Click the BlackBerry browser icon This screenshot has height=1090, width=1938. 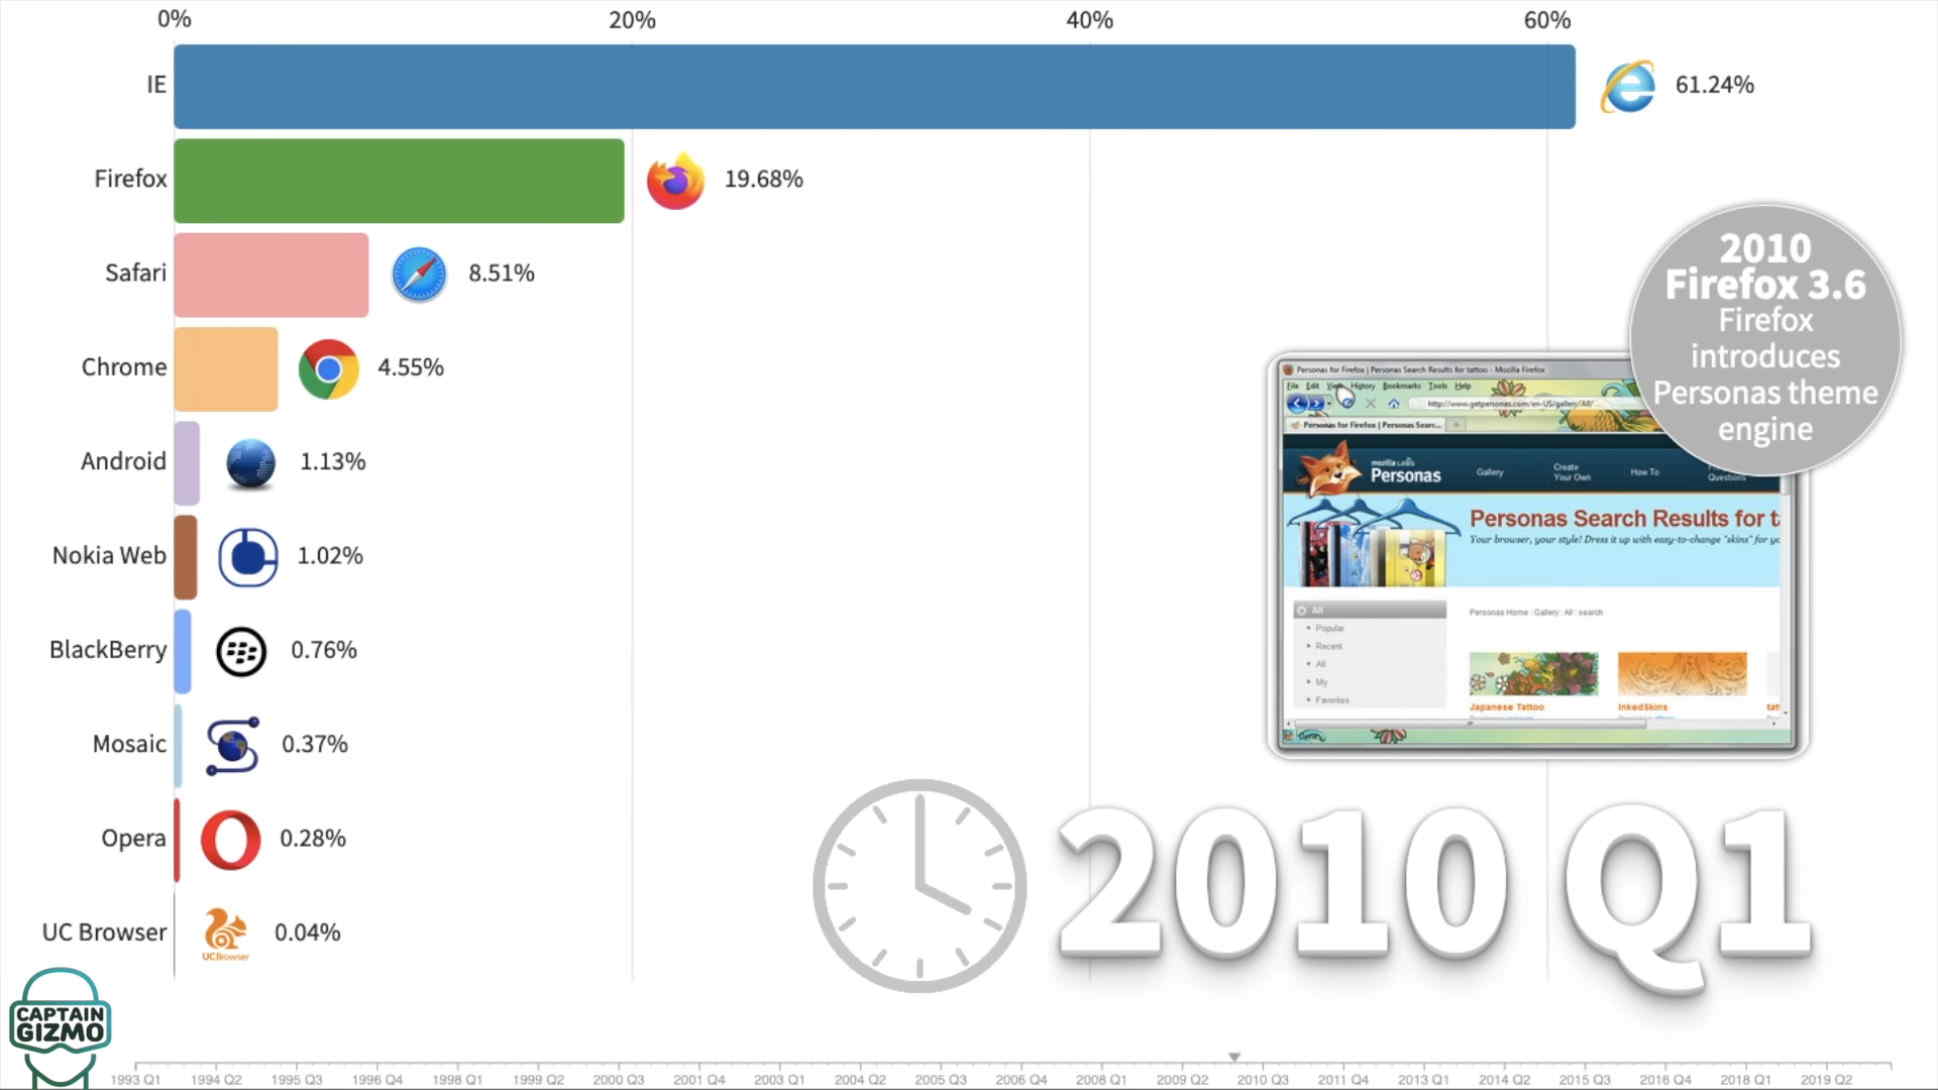click(x=240, y=649)
